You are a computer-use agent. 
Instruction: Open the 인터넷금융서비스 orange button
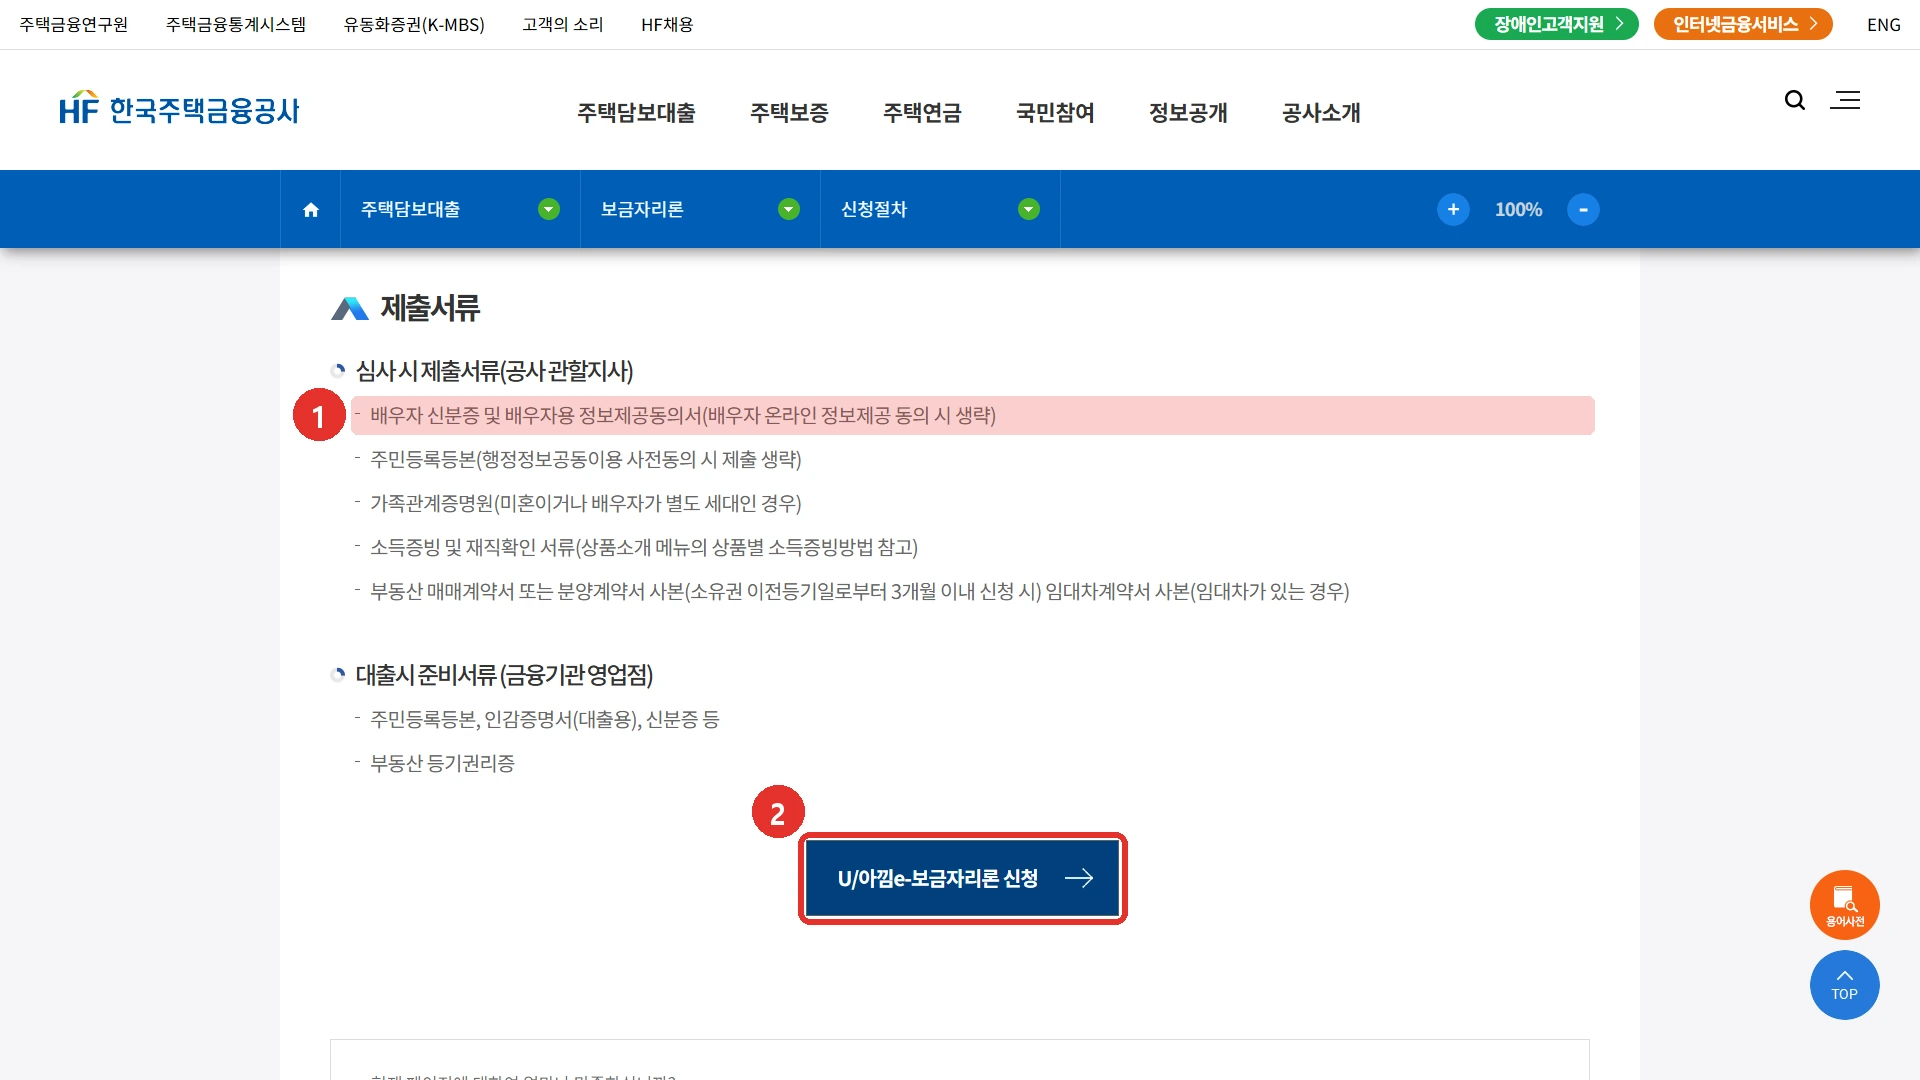tap(1743, 24)
